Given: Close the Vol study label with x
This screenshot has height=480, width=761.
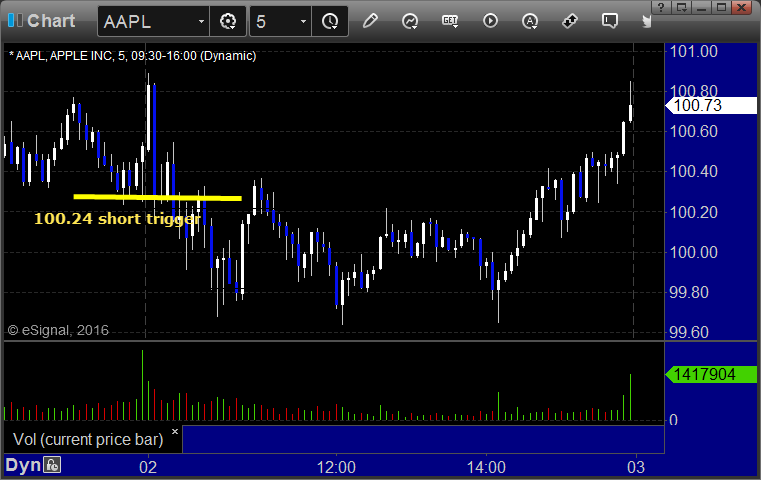Looking at the screenshot, I should pos(175,431).
